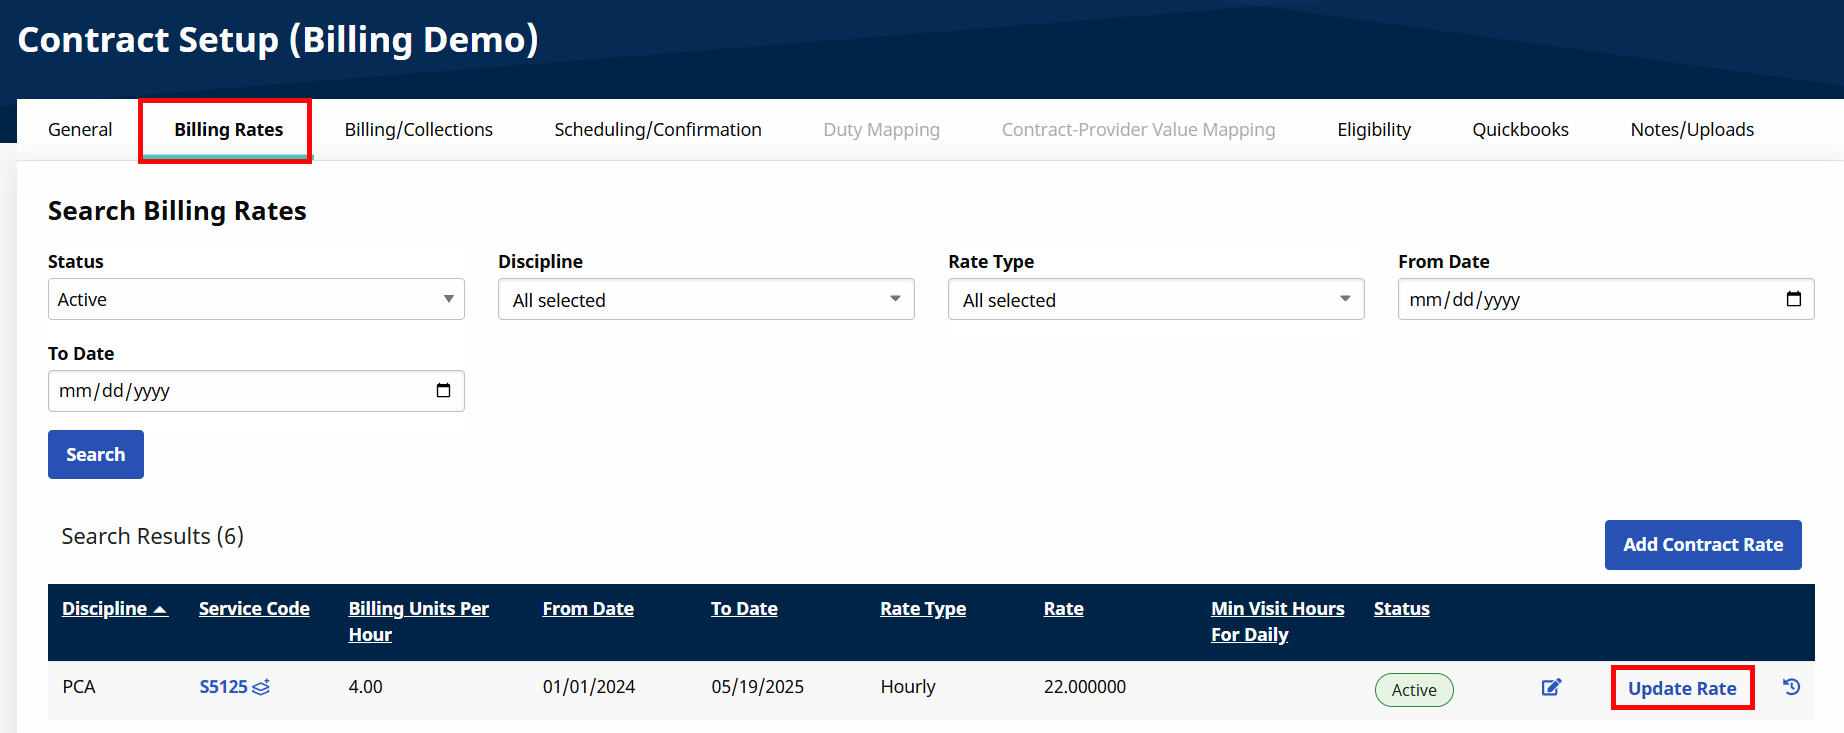Sort by Discipline column arrow
The width and height of the screenshot is (1844, 733).
click(160, 609)
